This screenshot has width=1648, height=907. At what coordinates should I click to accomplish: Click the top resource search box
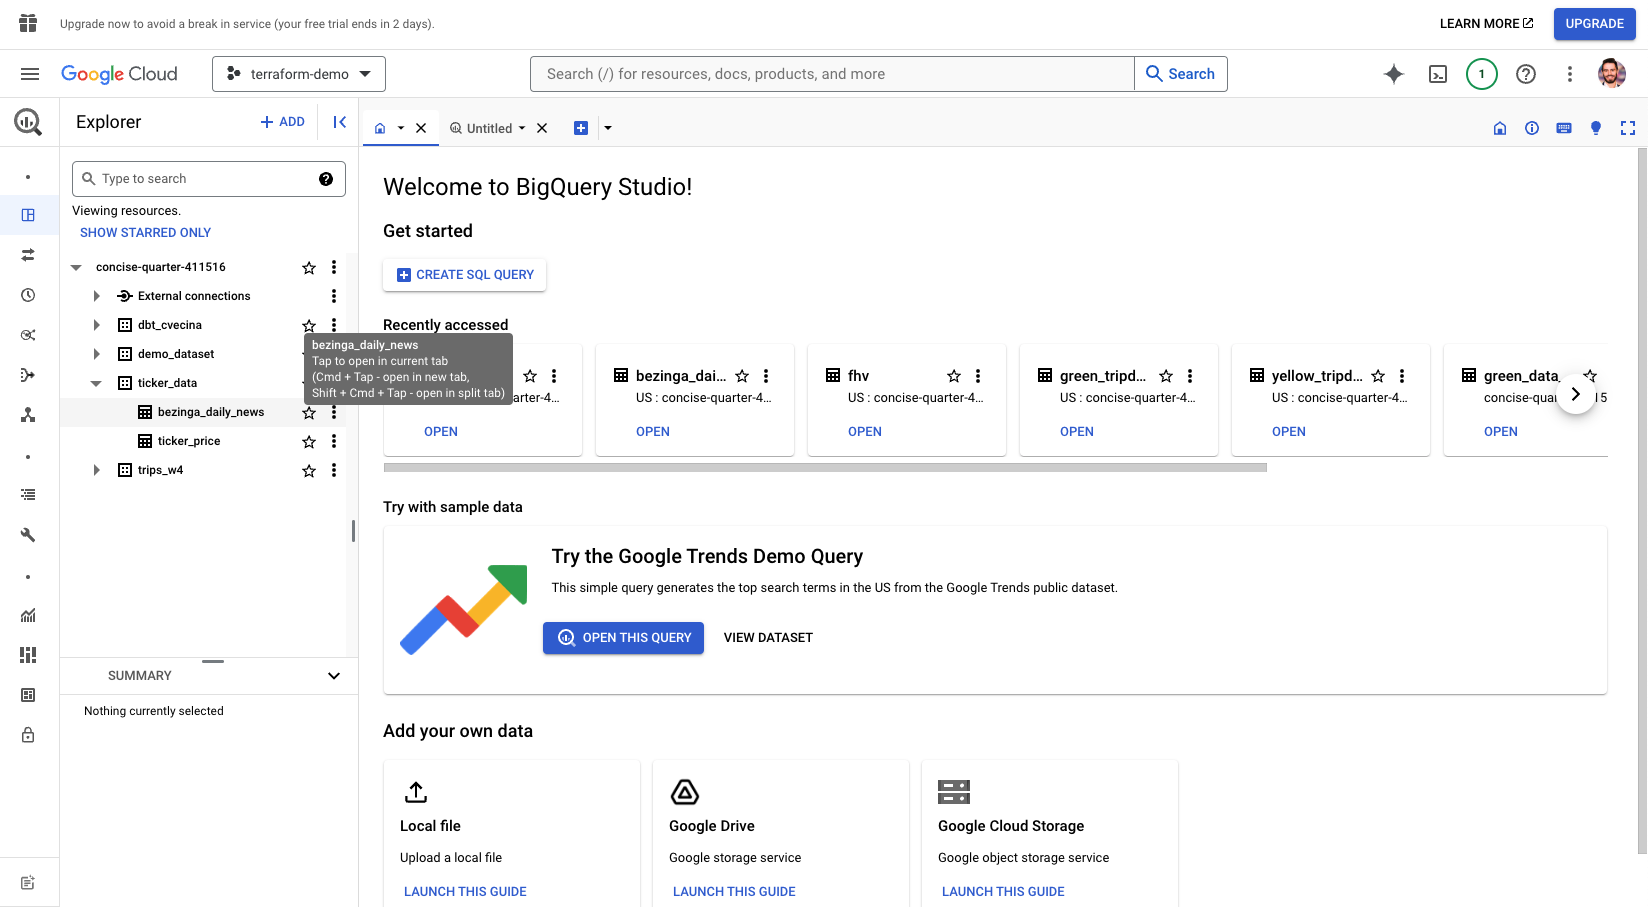coord(832,74)
